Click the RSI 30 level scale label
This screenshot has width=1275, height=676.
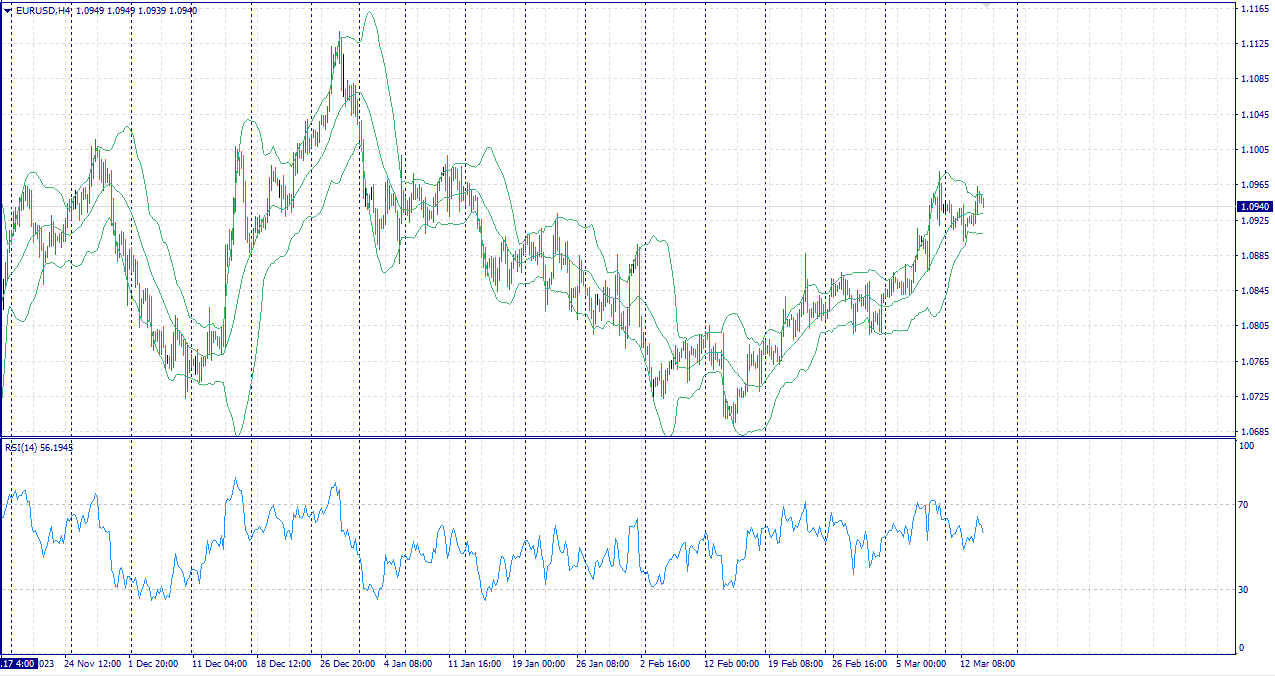pyautogui.click(x=1244, y=589)
